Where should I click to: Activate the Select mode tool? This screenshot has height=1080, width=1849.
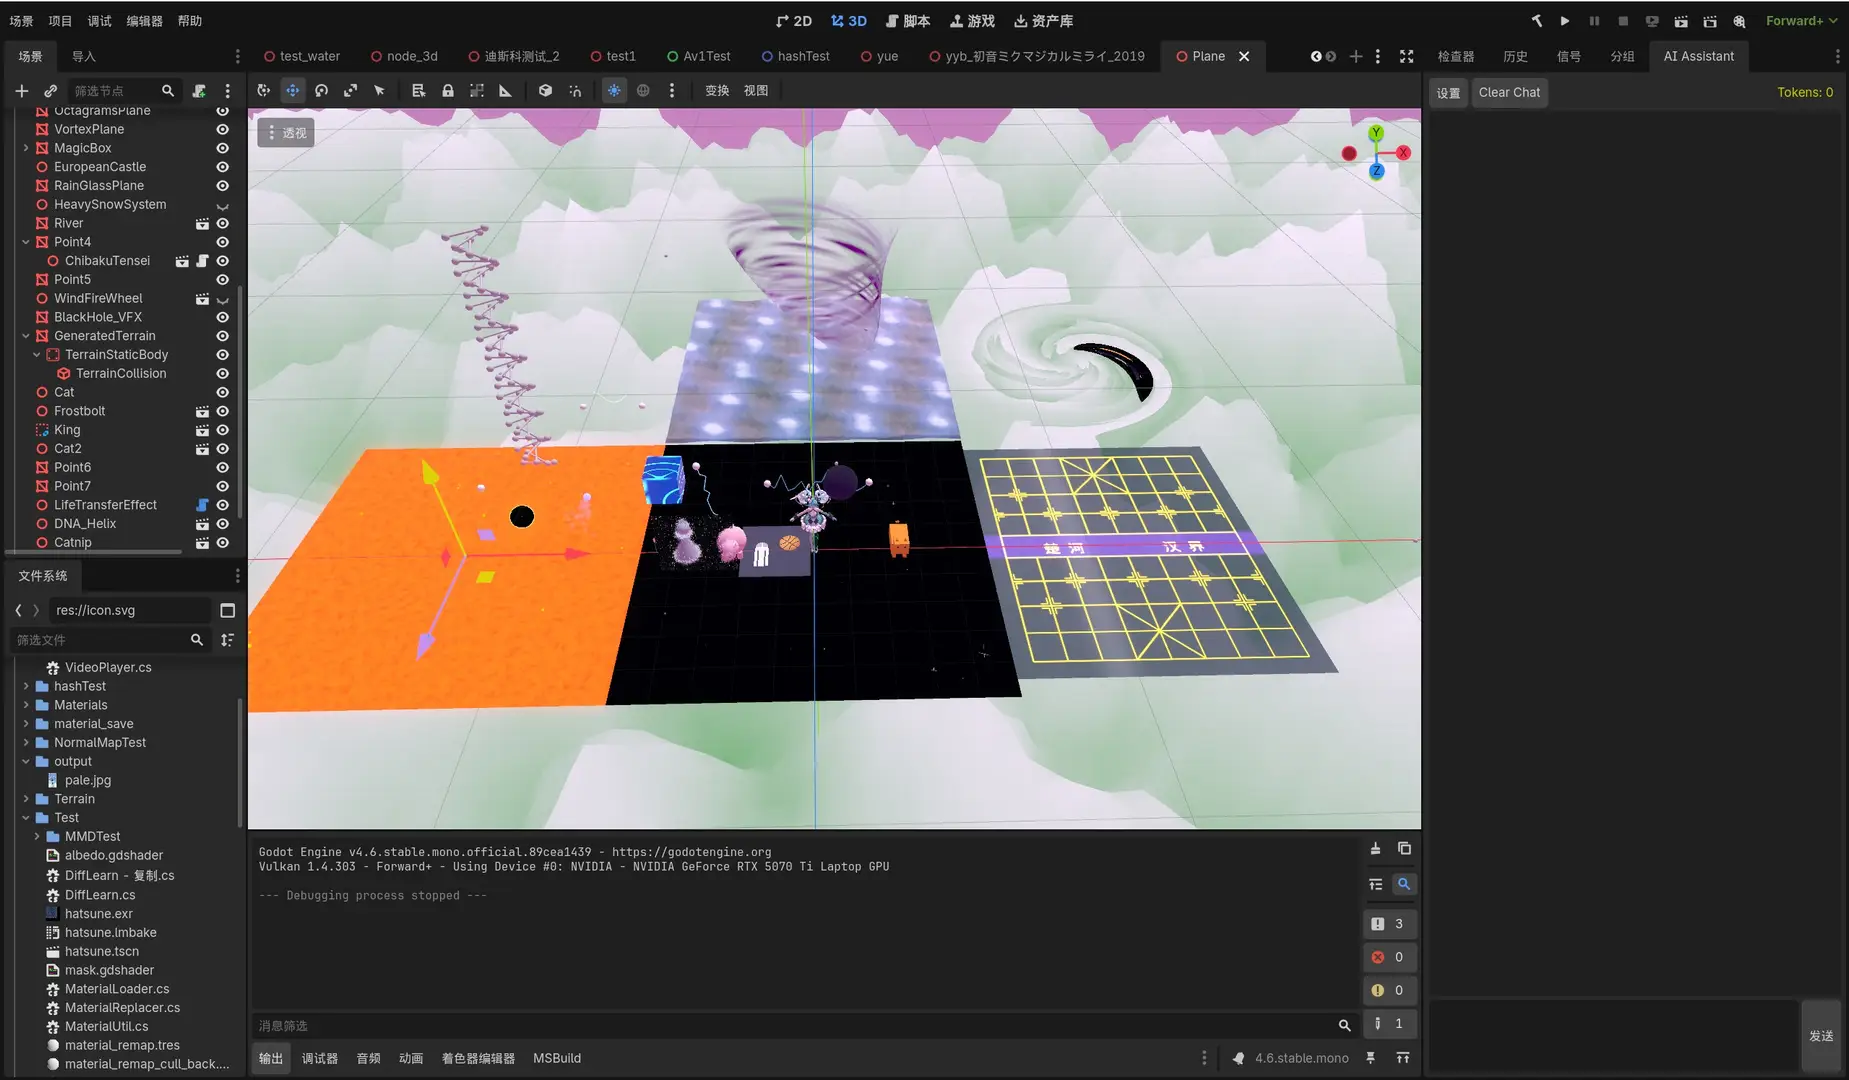[380, 90]
